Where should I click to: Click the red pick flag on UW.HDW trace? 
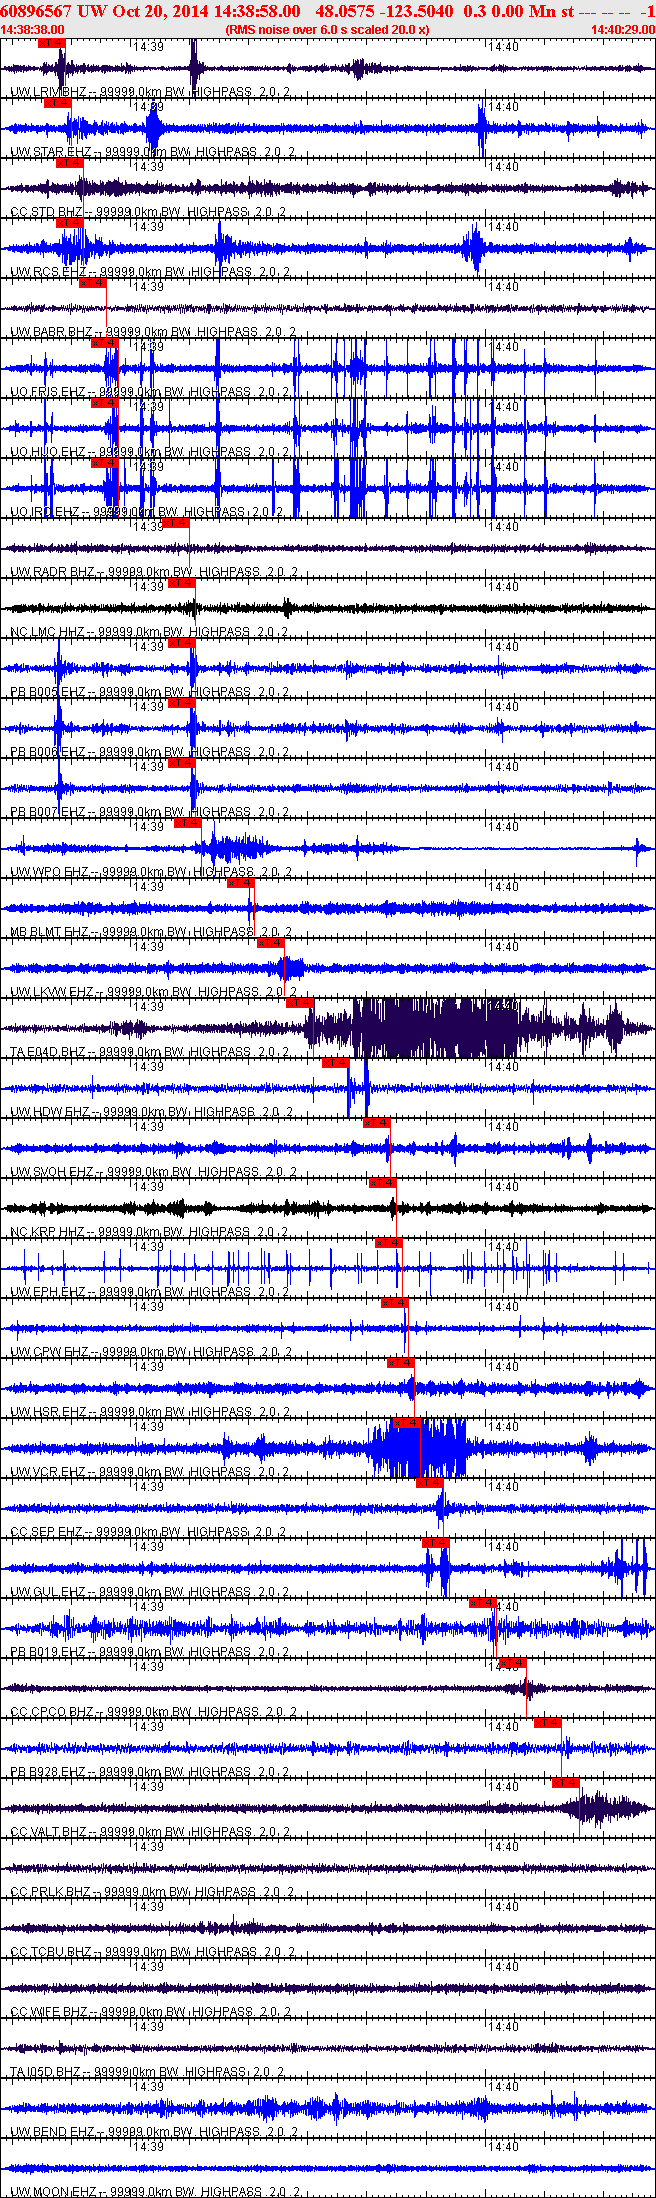click(x=335, y=1063)
